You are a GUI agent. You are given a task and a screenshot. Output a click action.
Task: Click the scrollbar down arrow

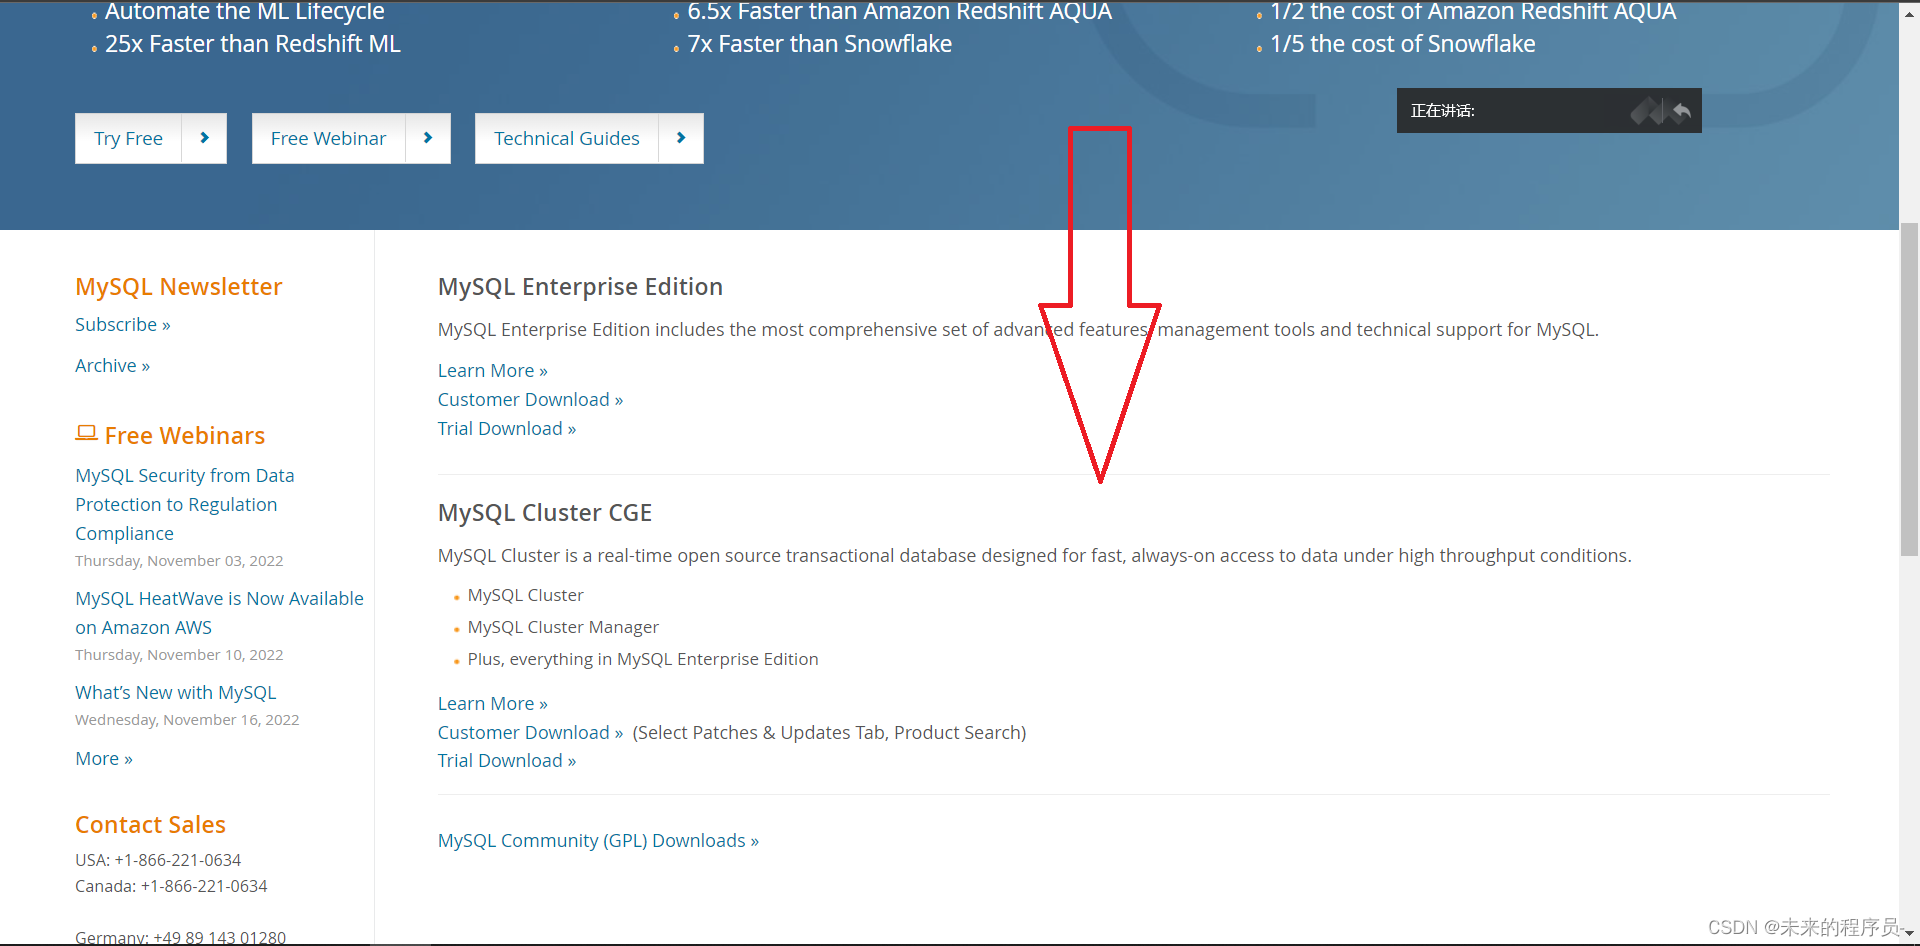pyautogui.click(x=1909, y=934)
